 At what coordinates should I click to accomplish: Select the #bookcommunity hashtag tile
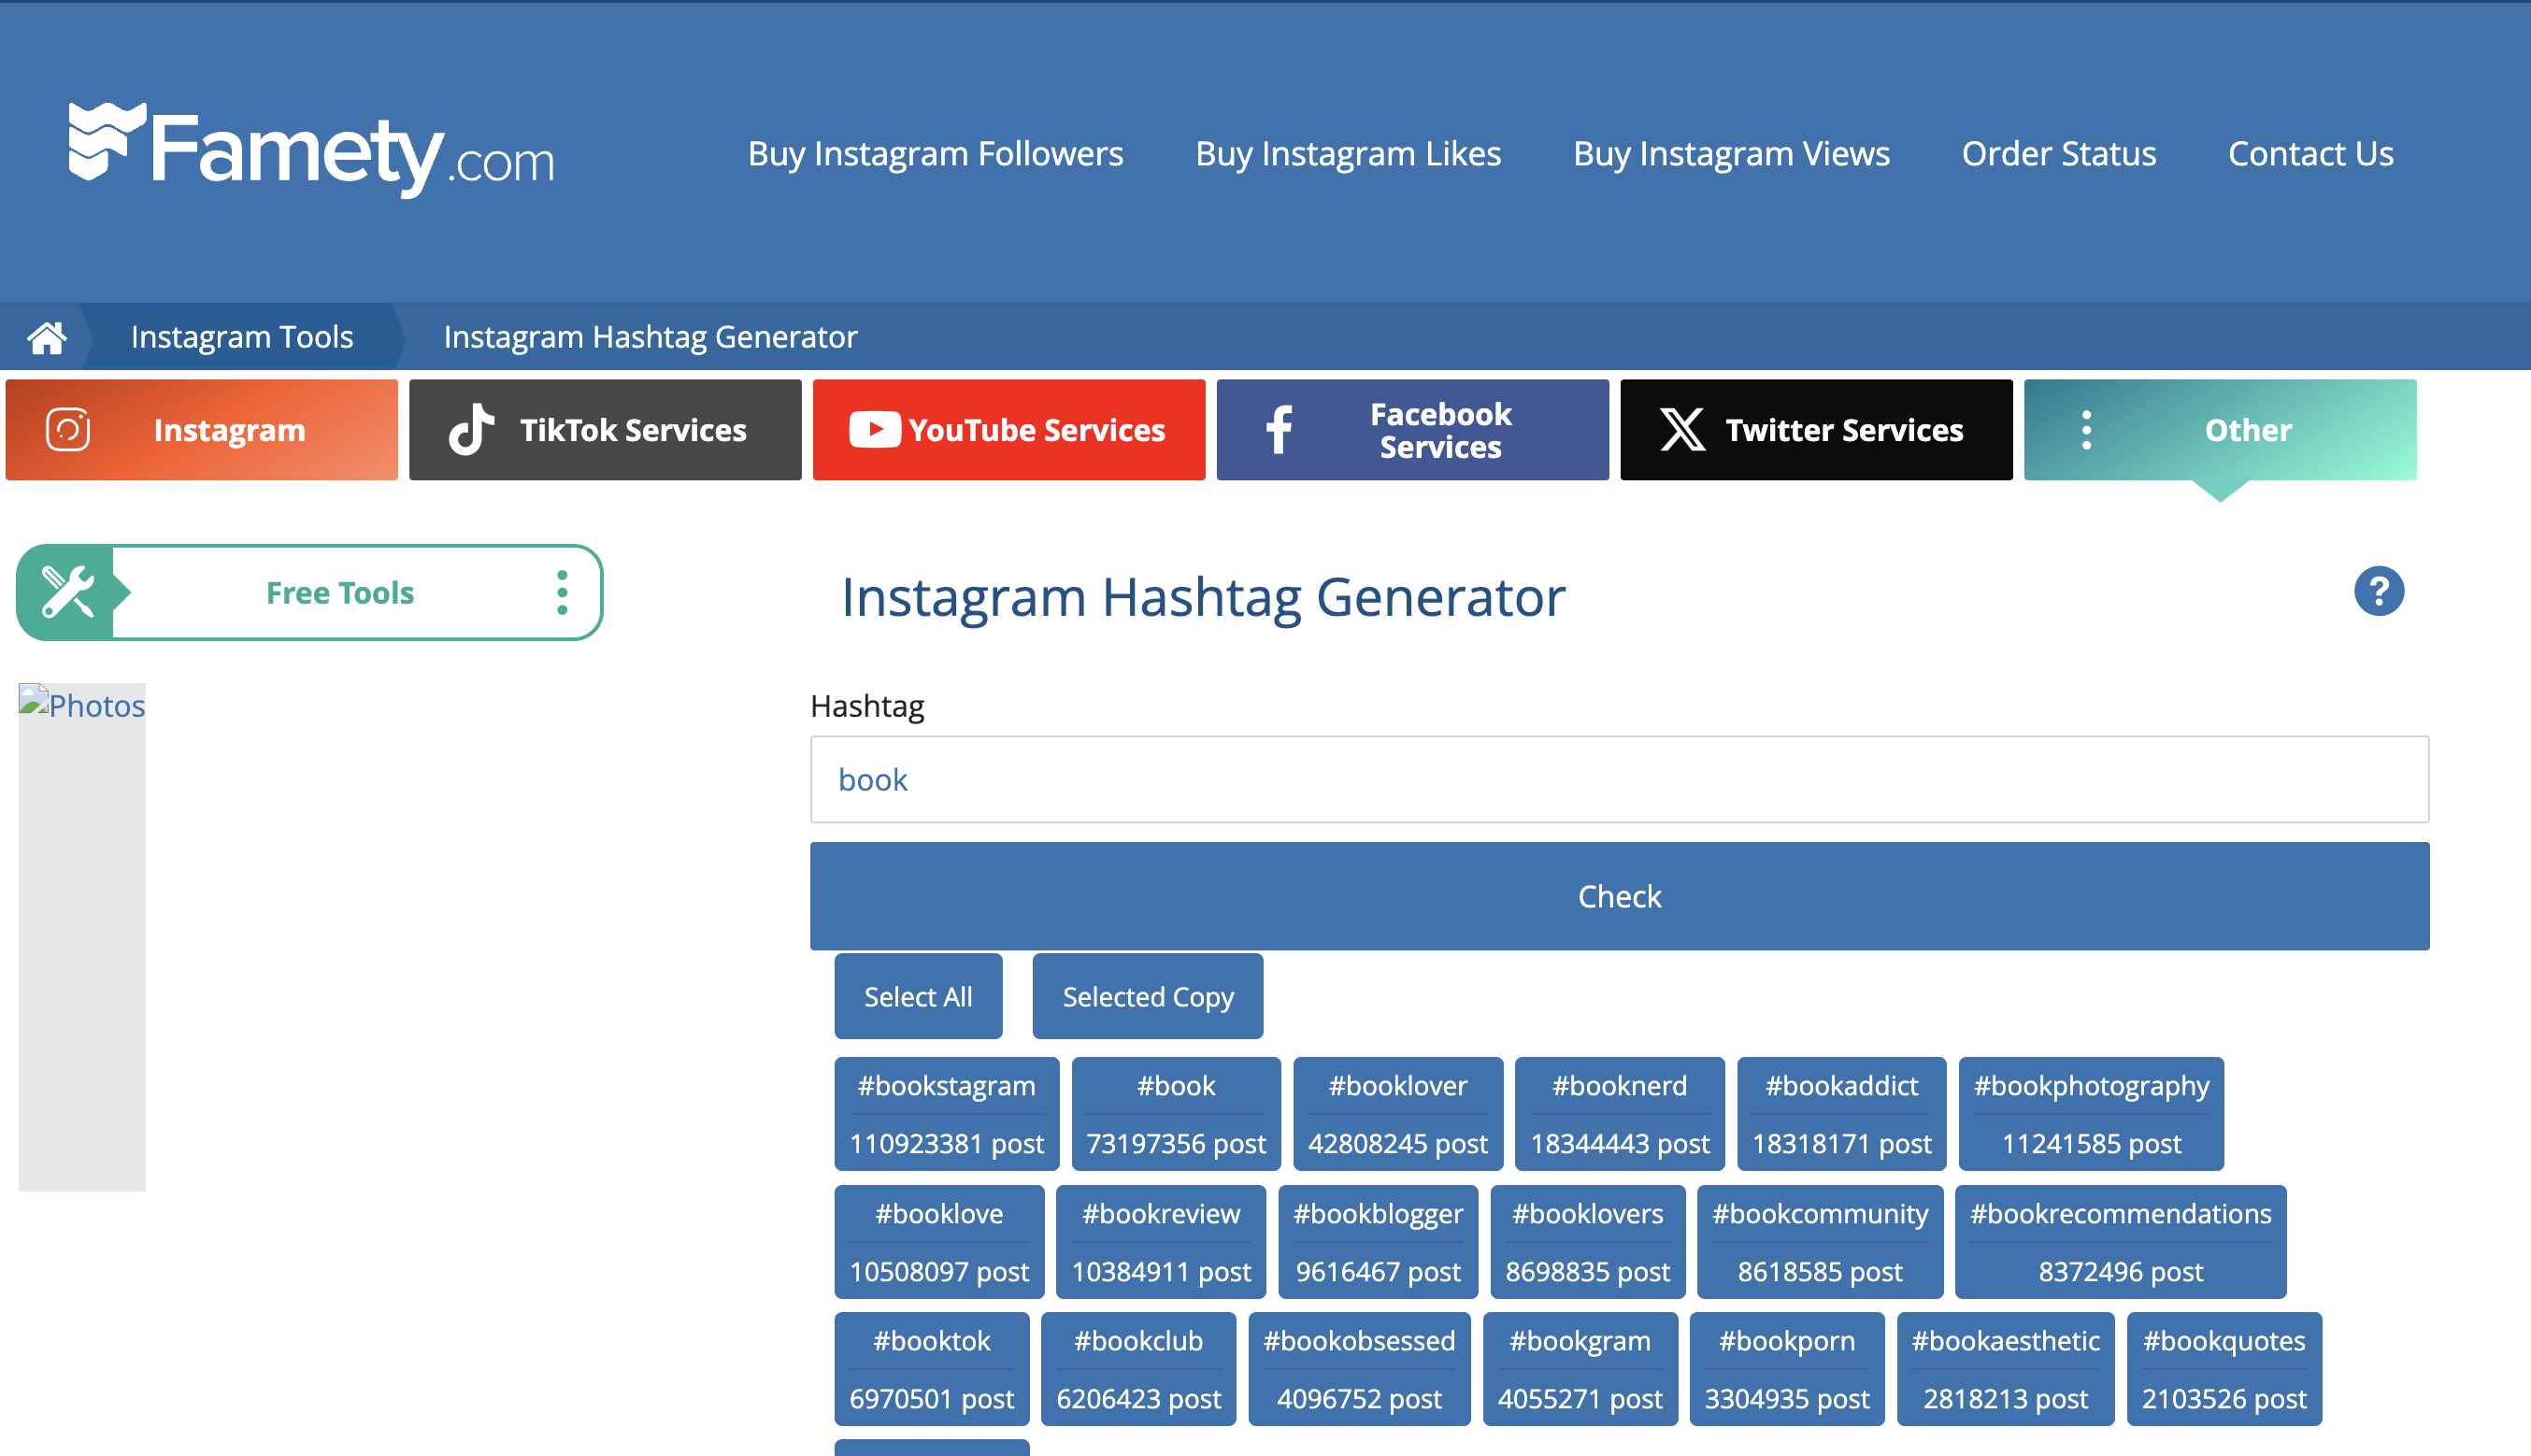tap(1820, 1242)
